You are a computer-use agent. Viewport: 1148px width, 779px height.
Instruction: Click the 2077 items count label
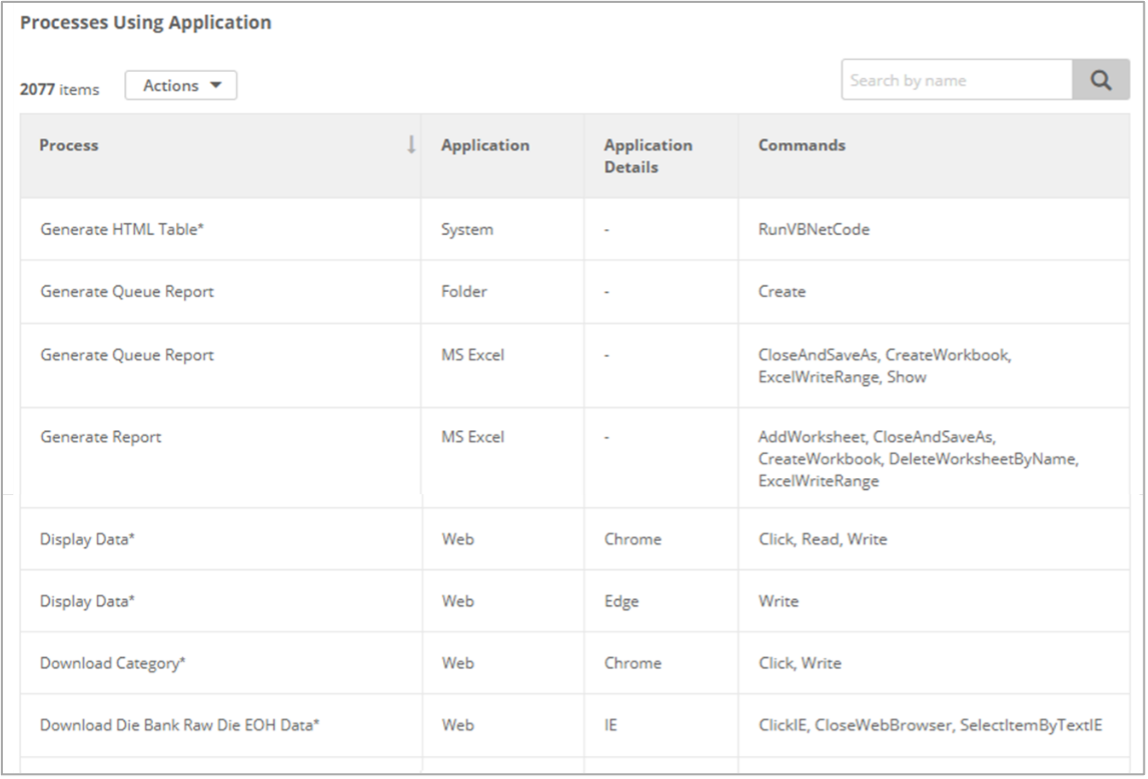[60, 89]
